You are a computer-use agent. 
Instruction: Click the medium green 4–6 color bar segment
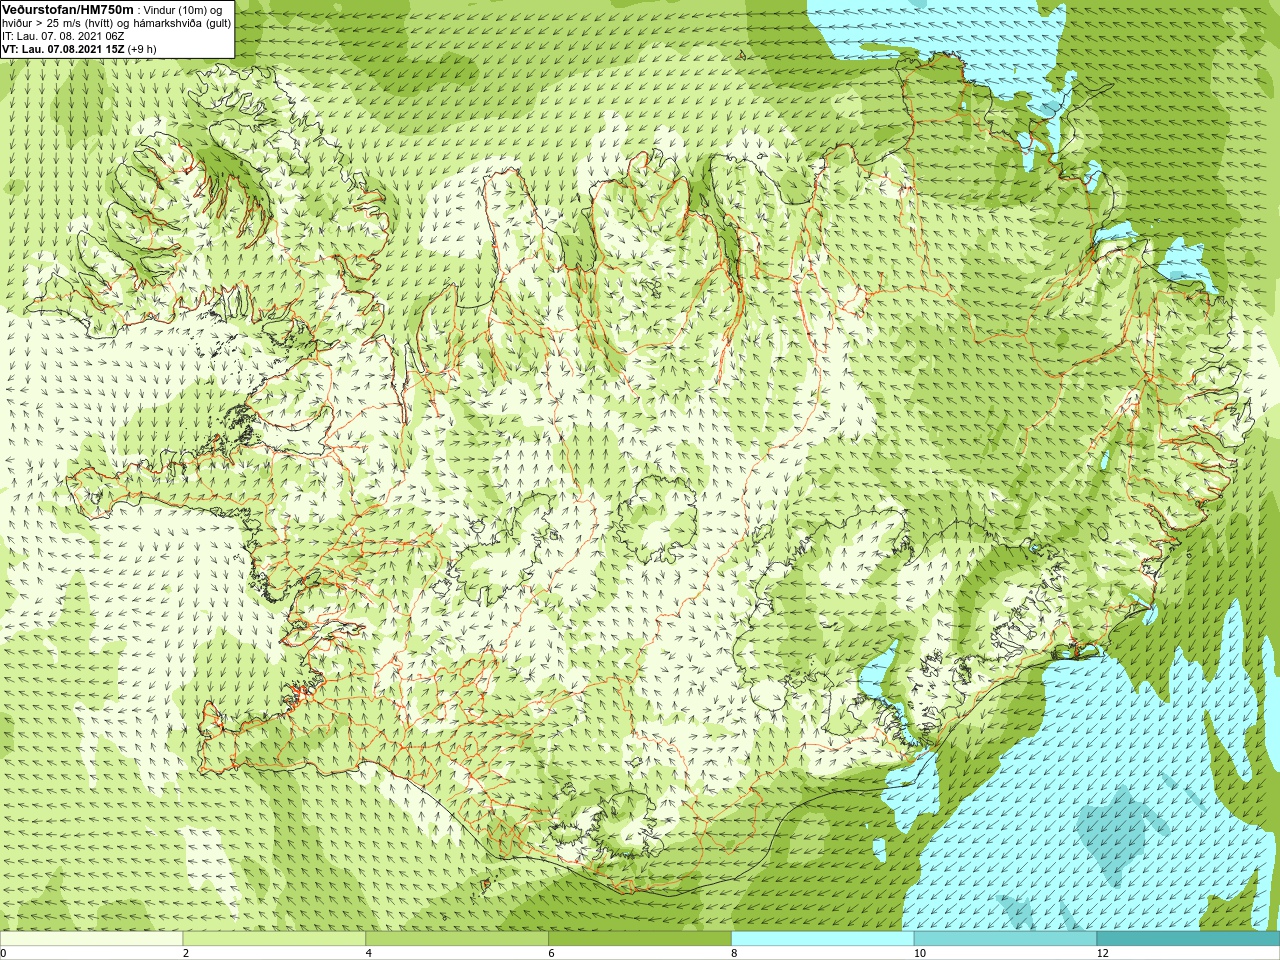457,938
